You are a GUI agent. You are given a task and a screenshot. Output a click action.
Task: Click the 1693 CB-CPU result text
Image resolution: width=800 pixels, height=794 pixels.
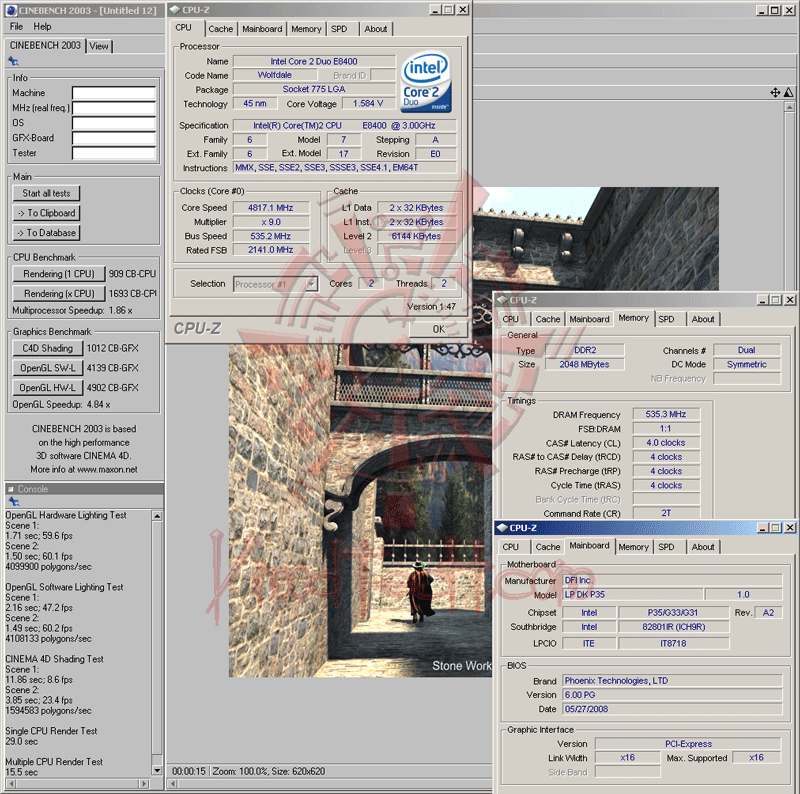click(133, 293)
